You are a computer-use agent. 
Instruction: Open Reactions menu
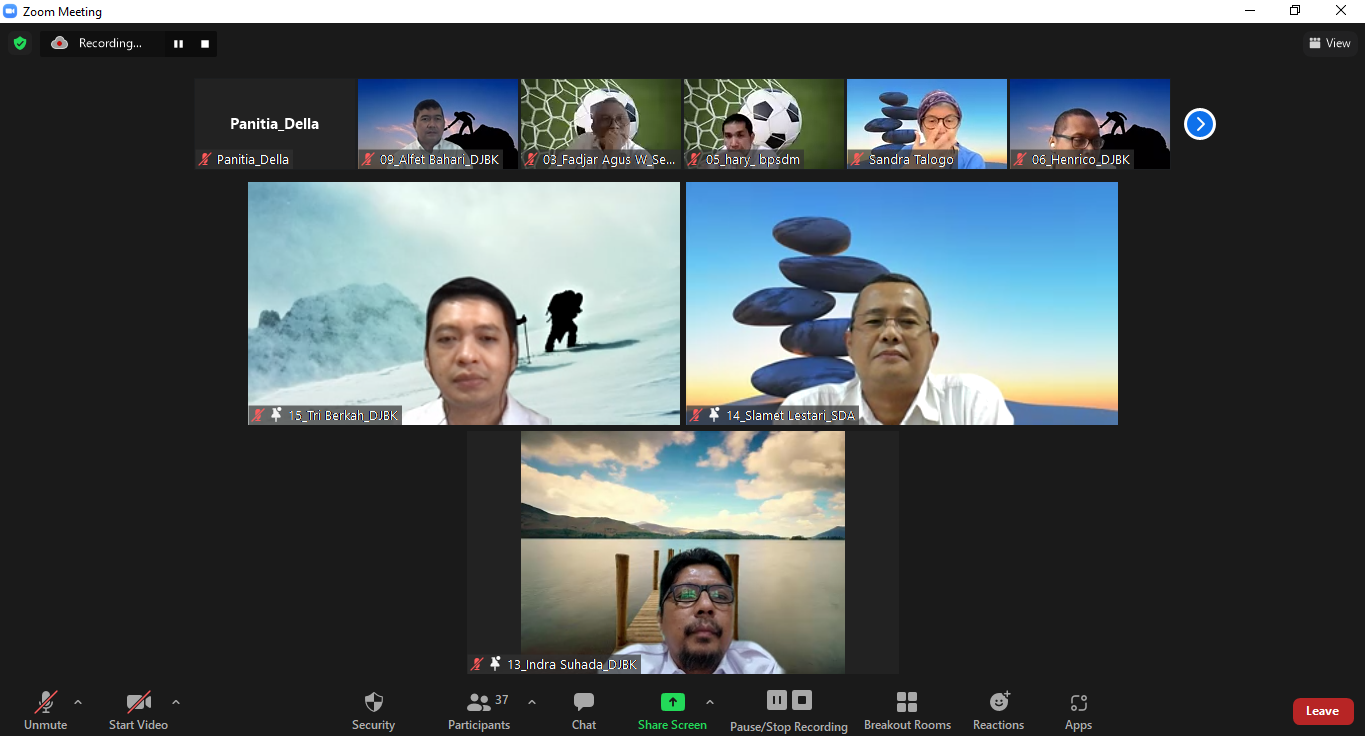click(x=999, y=711)
